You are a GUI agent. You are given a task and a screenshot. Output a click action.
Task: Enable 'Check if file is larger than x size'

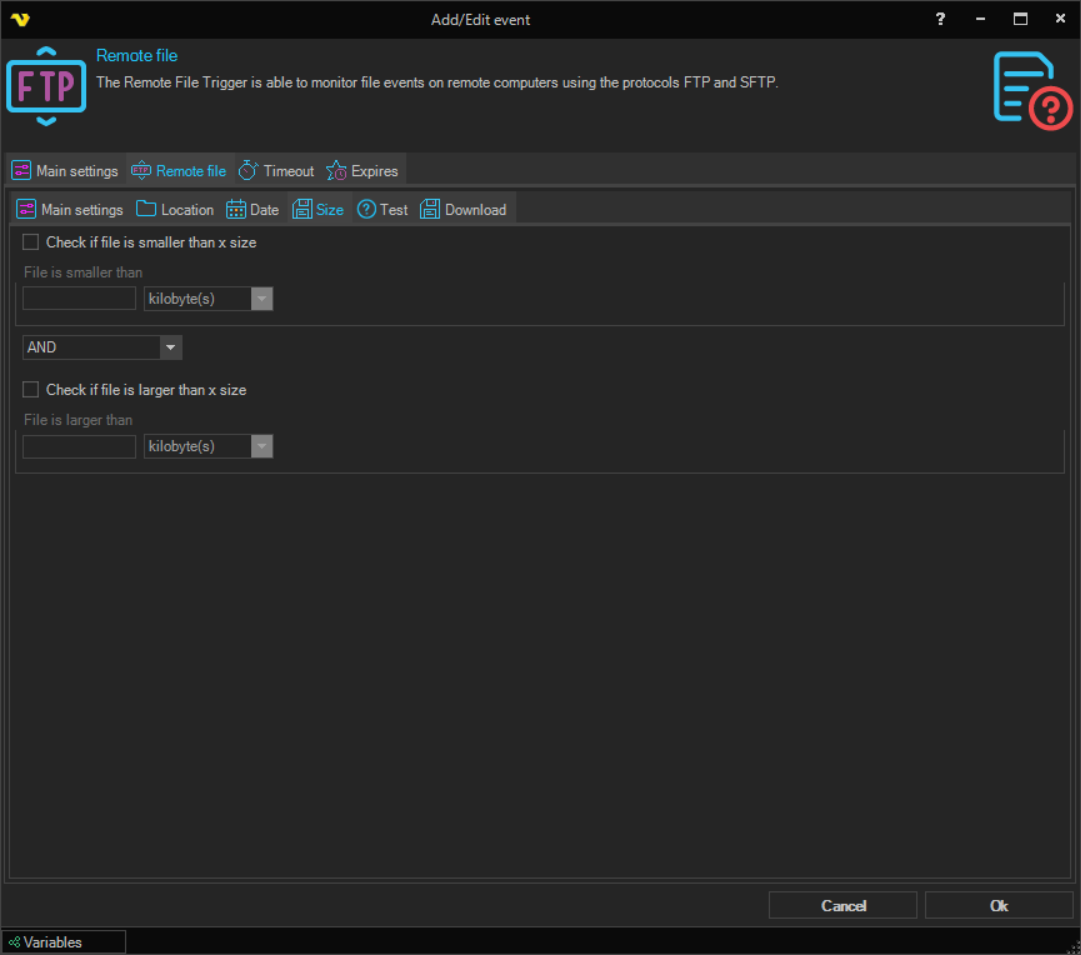[31, 390]
